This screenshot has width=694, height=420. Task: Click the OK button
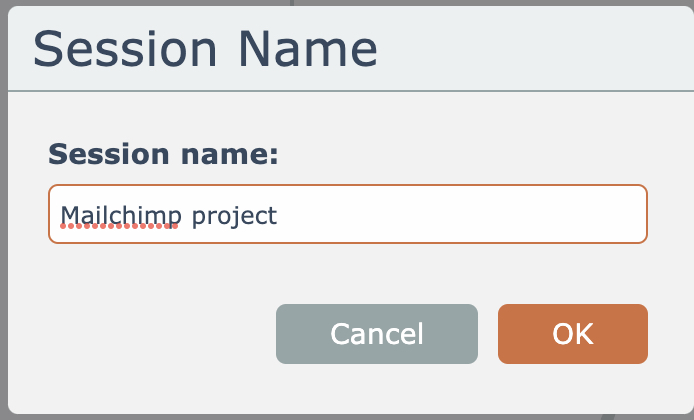[572, 334]
